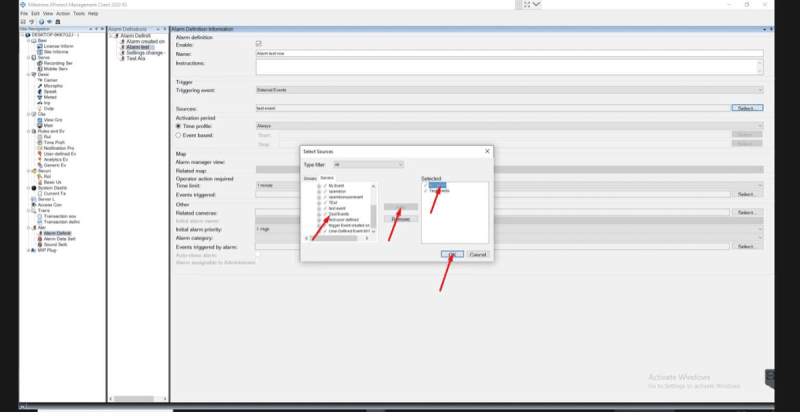Close the Site Navigation panel
The width and height of the screenshot is (800, 412).
(x=102, y=29)
